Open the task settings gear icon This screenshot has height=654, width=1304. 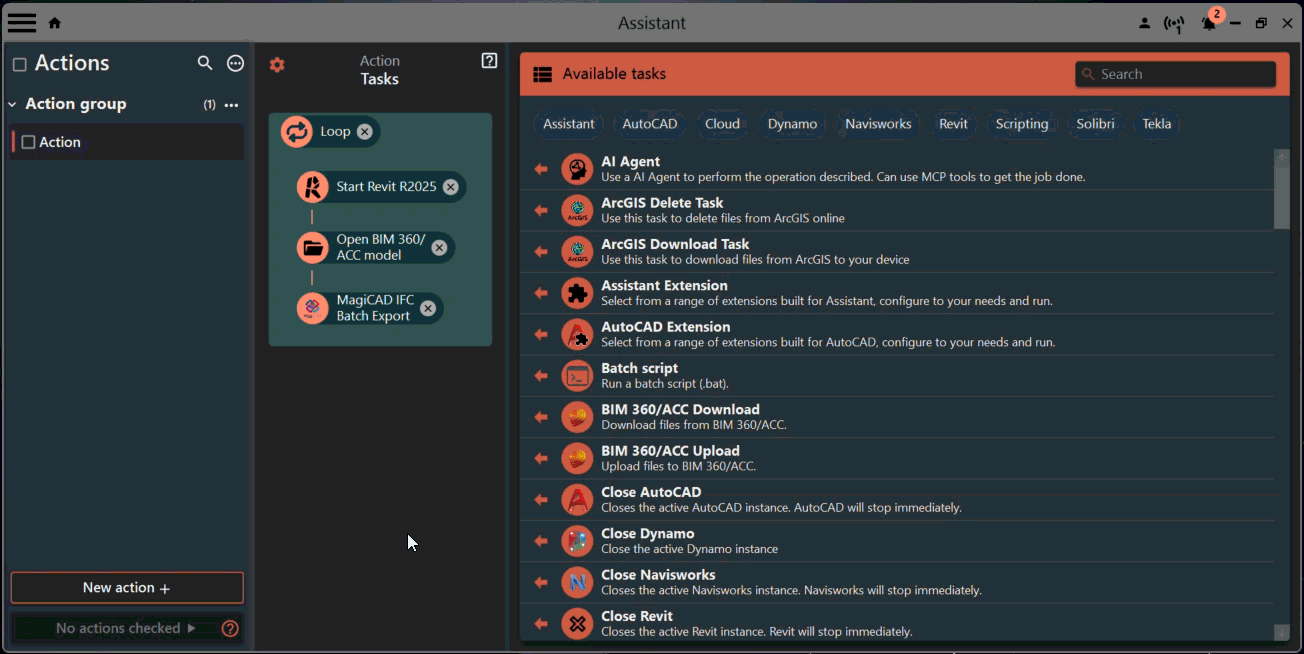point(277,65)
